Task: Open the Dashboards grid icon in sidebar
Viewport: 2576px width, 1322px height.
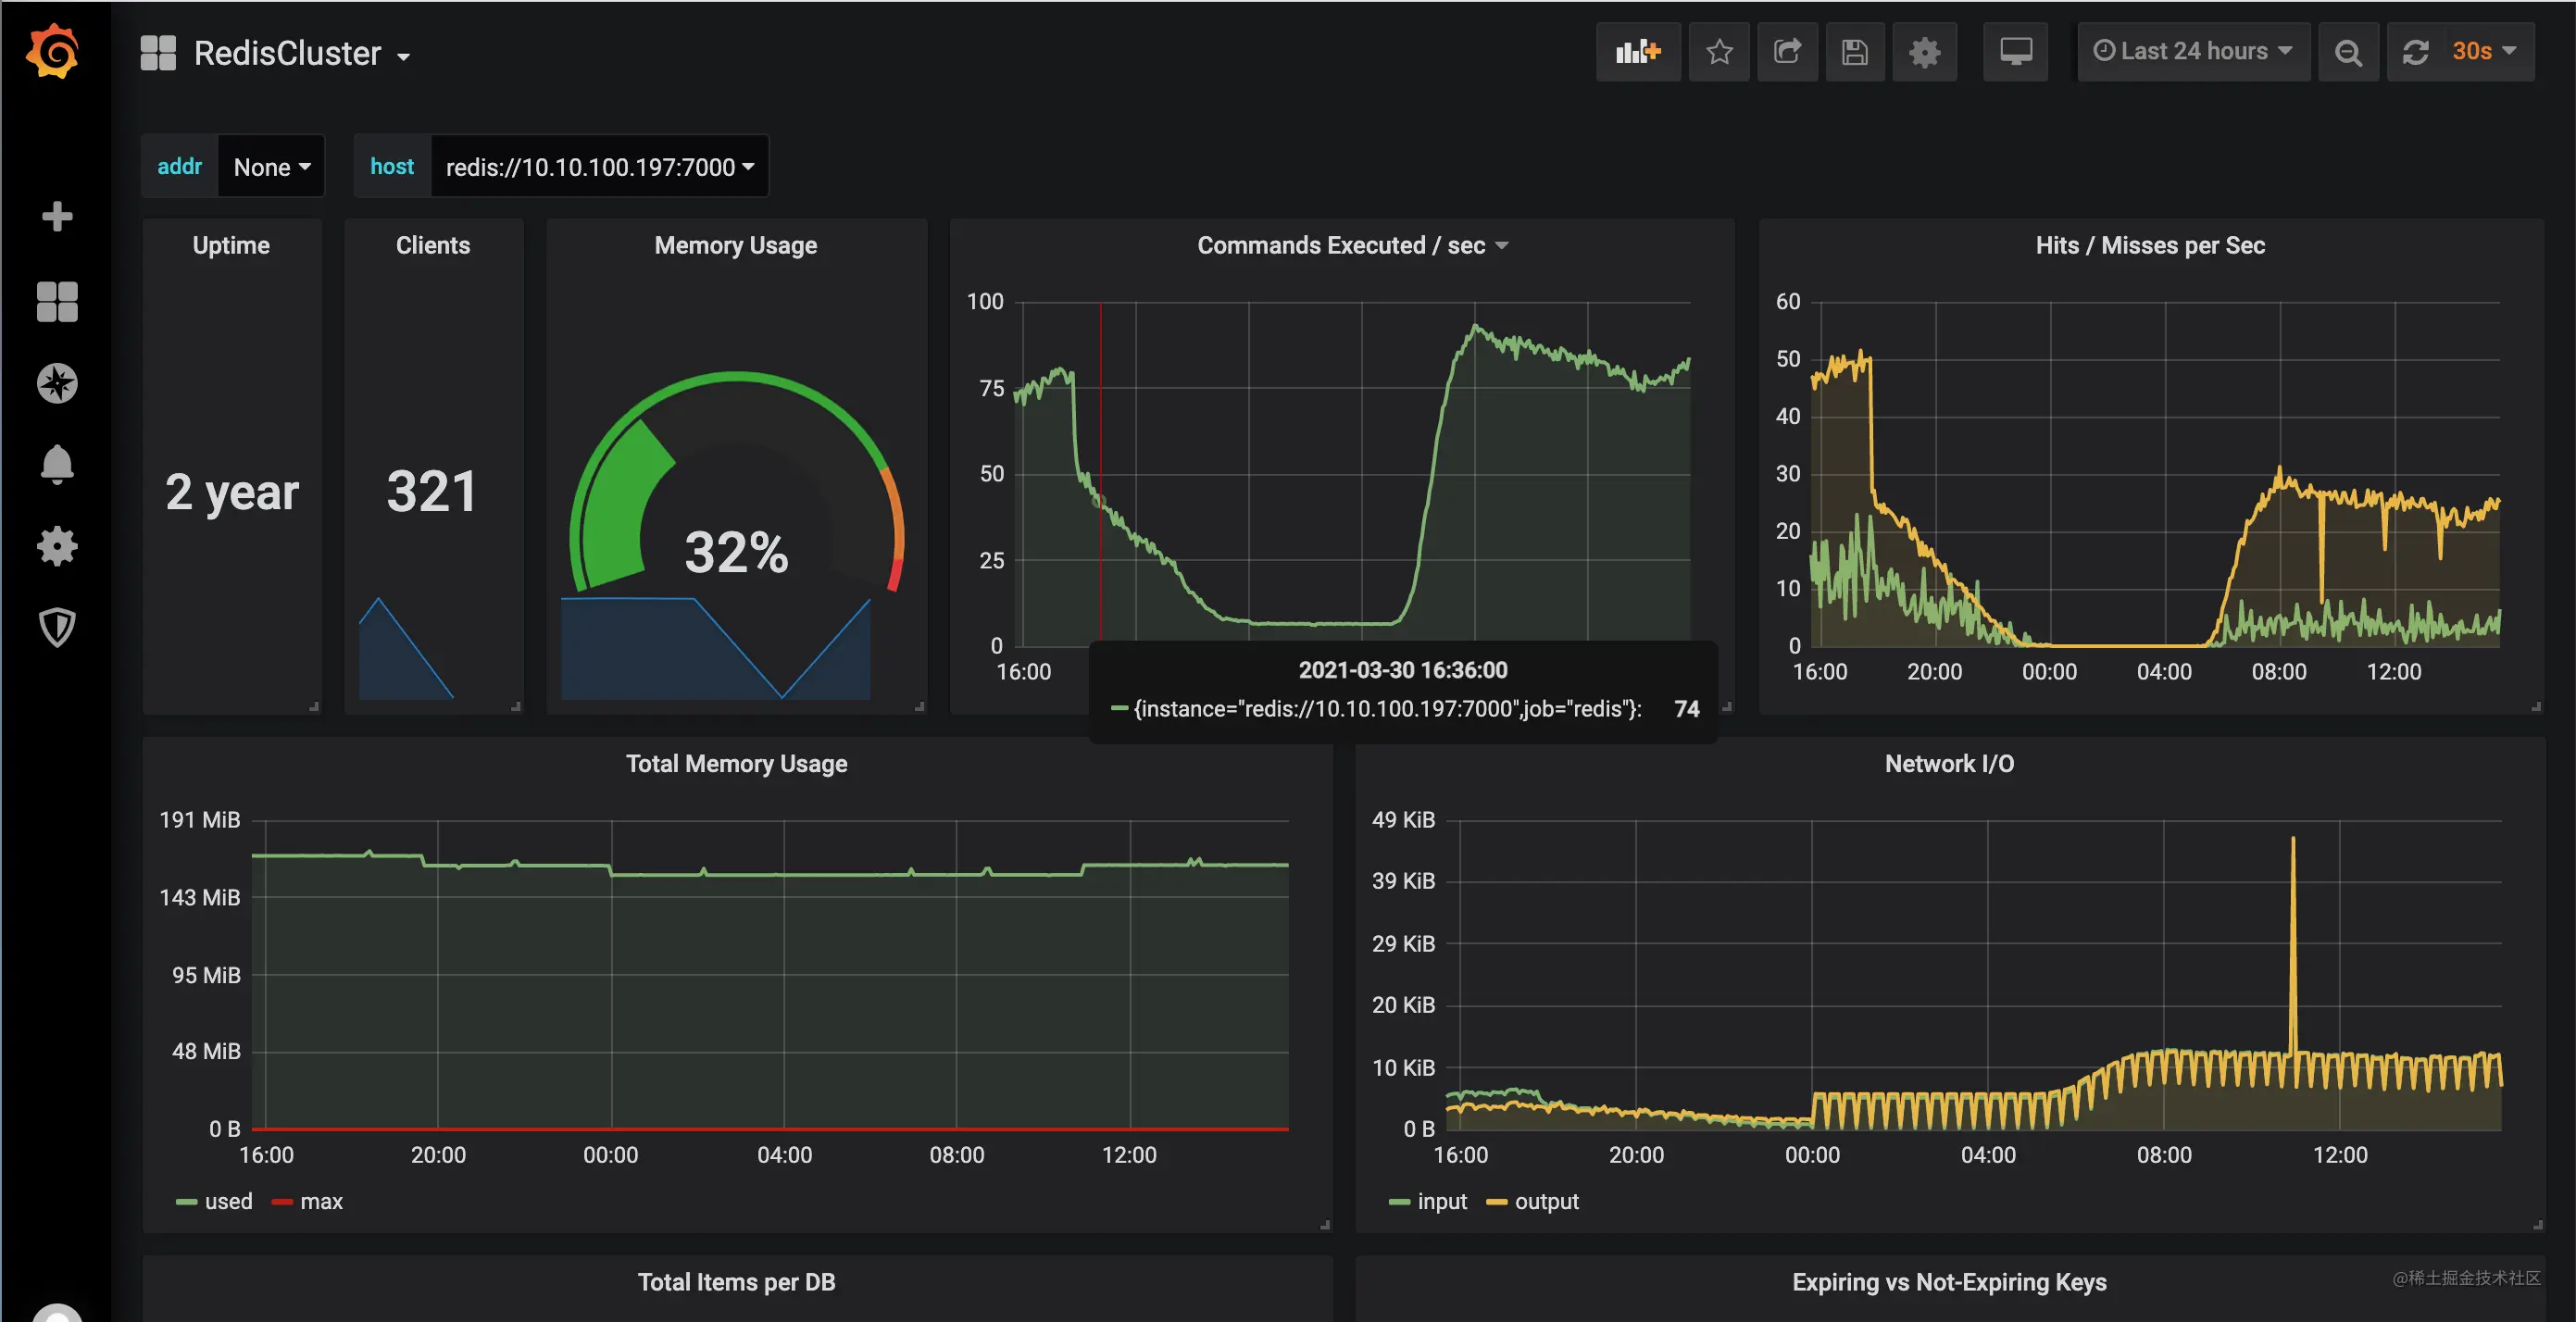Action: click(57, 301)
